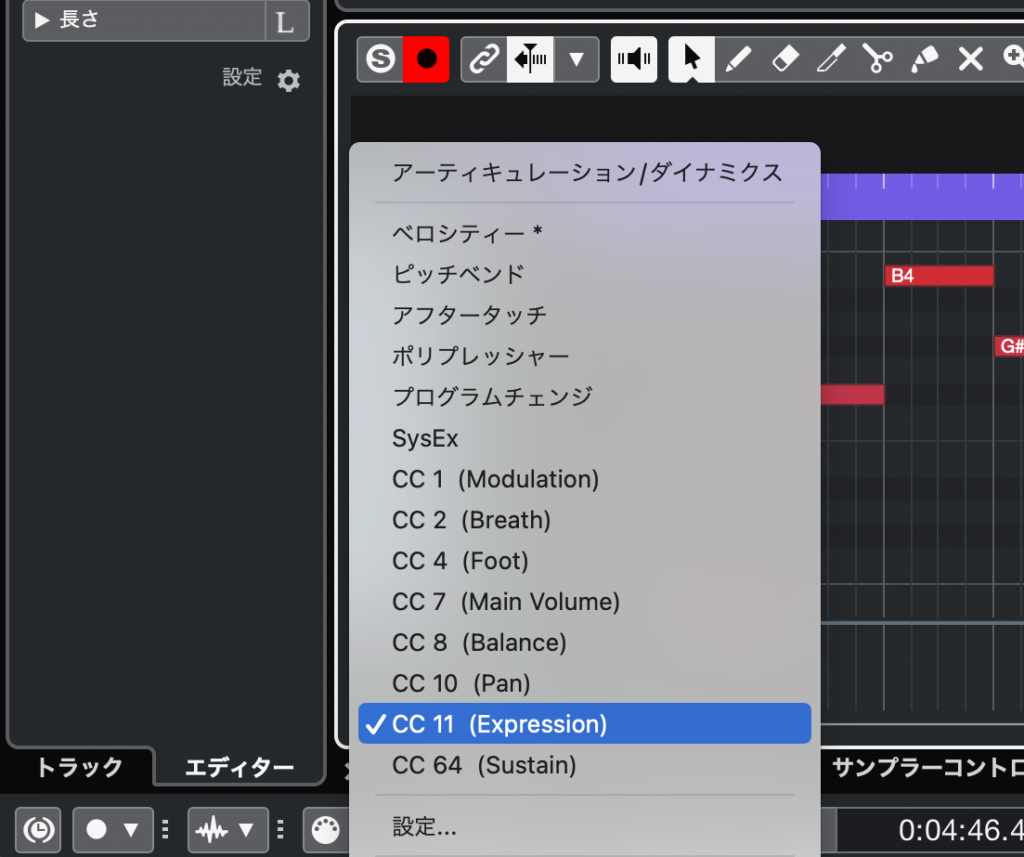Viewport: 1024px width, 857px height.
Task: Choose CC 1 (Modulation) from the menu
Action: pyautogui.click(x=495, y=479)
